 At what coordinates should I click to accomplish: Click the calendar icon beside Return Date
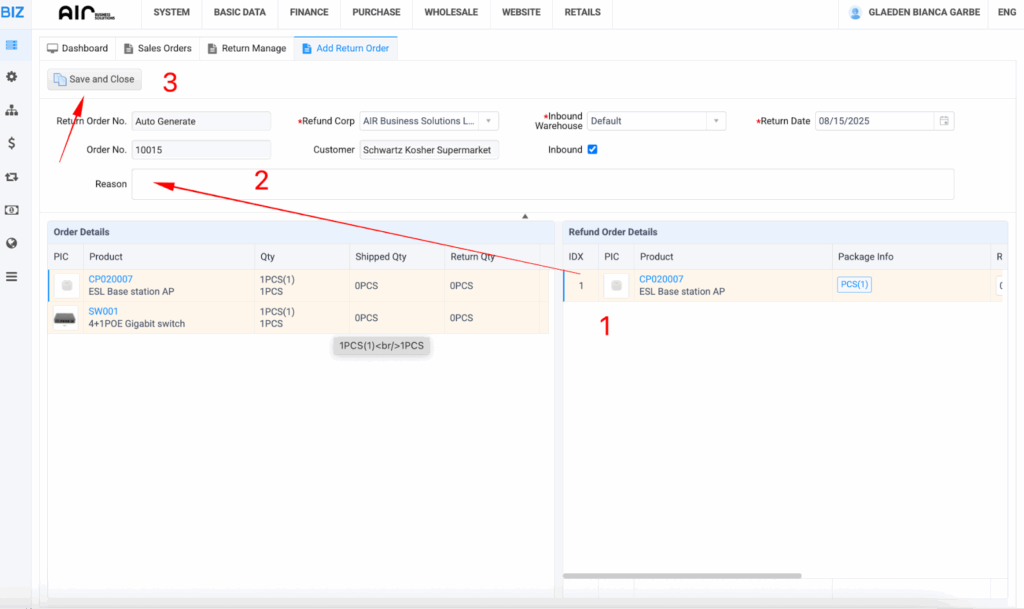943,121
